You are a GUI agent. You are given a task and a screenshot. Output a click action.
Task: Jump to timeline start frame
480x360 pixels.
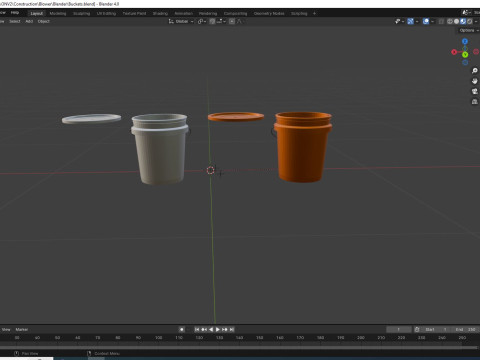click(x=197, y=329)
